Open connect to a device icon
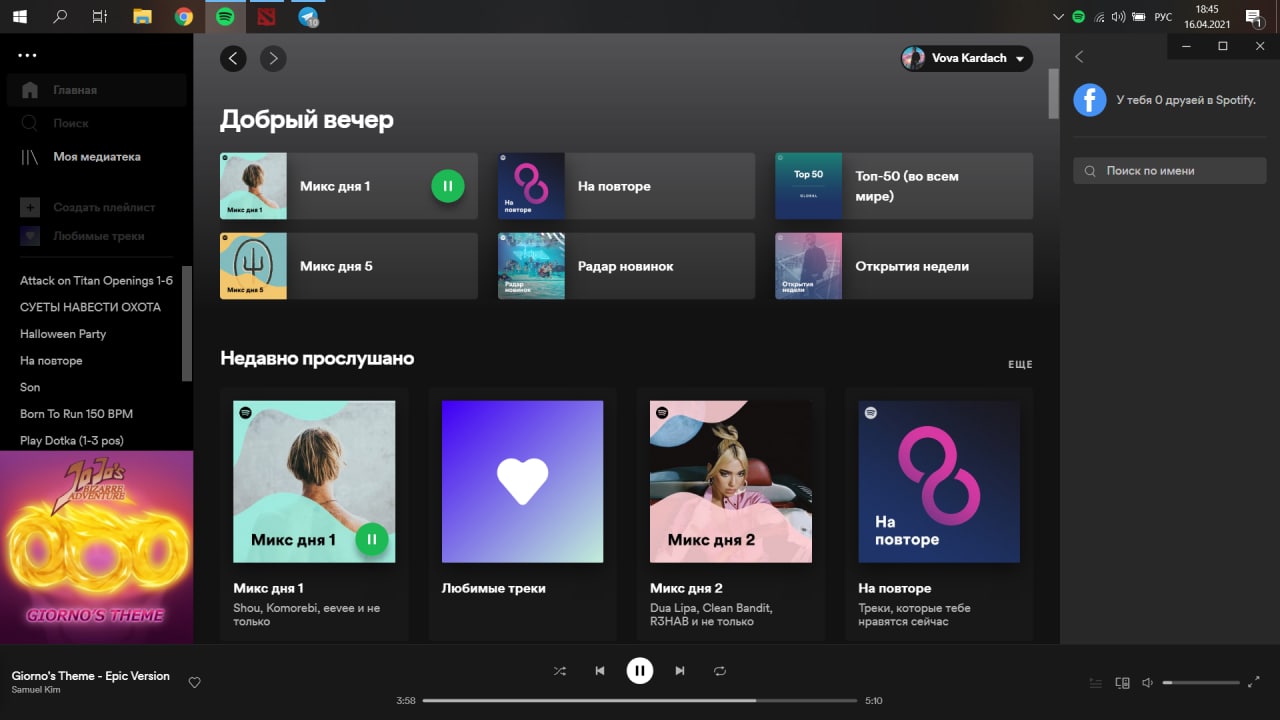Image resolution: width=1280 pixels, height=720 pixels. click(1122, 683)
